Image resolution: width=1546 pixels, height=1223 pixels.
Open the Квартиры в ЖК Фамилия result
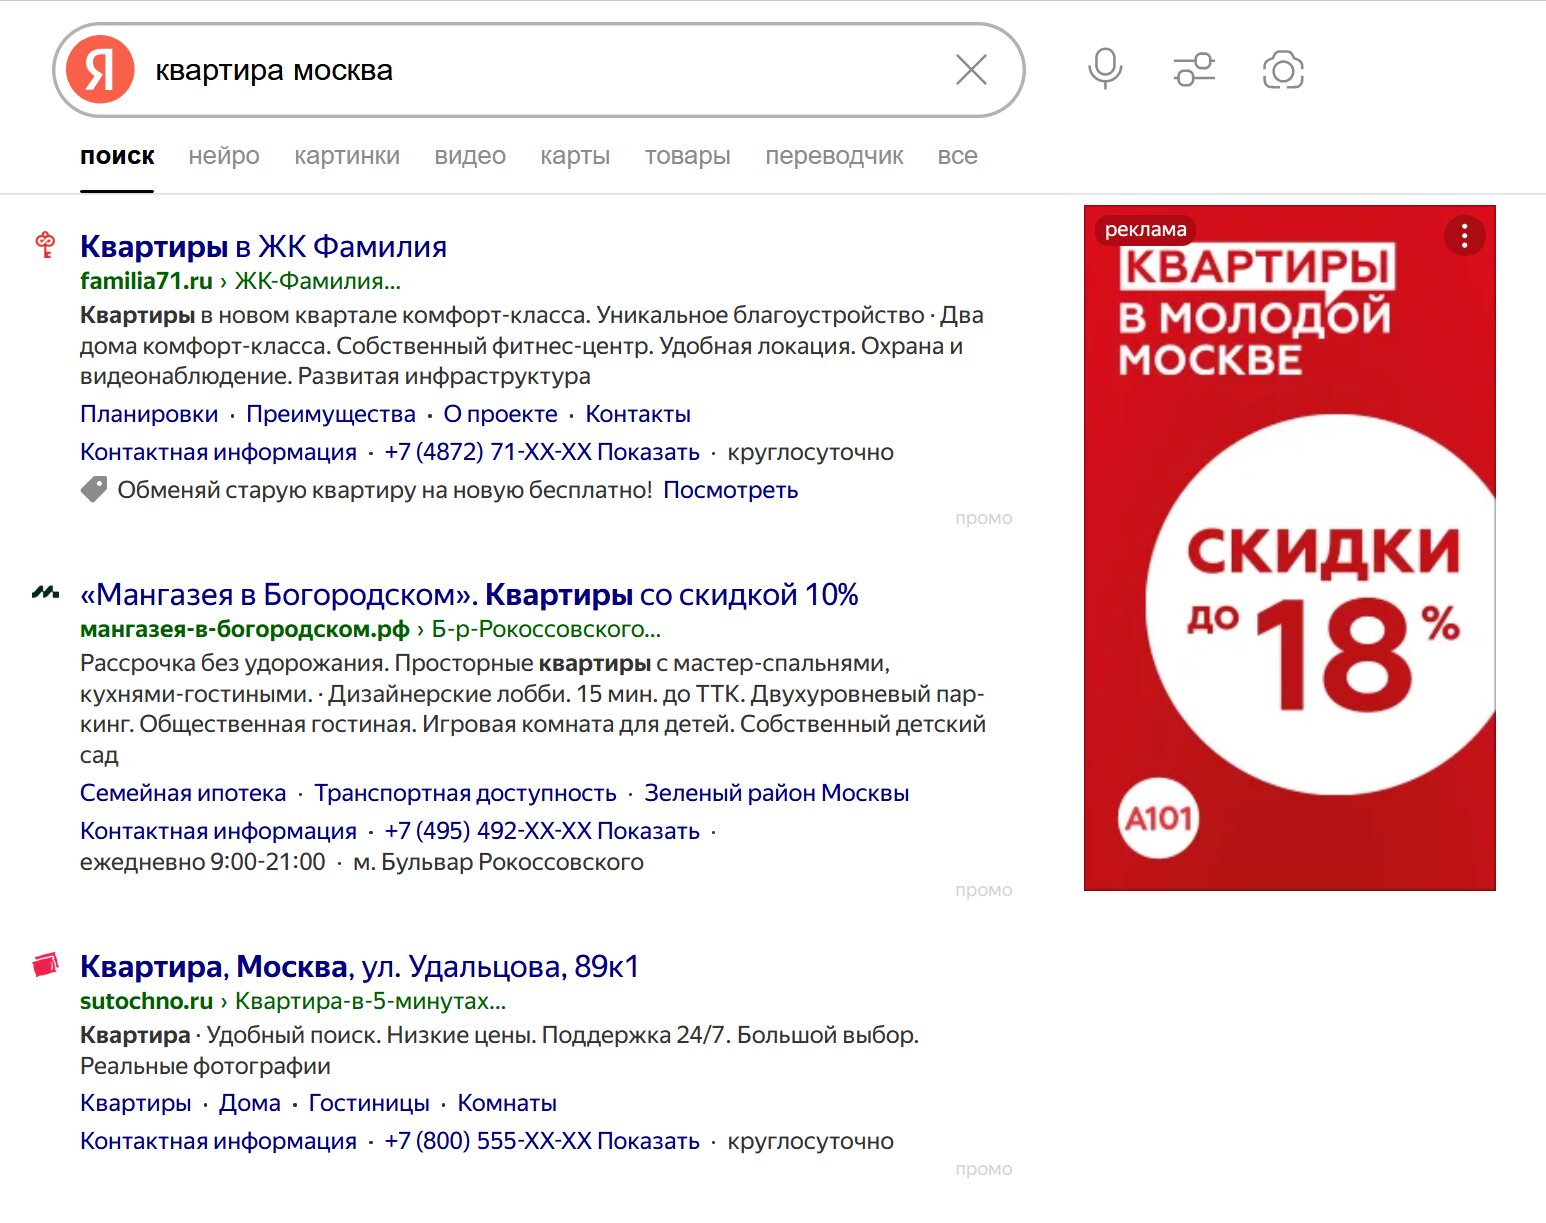(x=263, y=246)
